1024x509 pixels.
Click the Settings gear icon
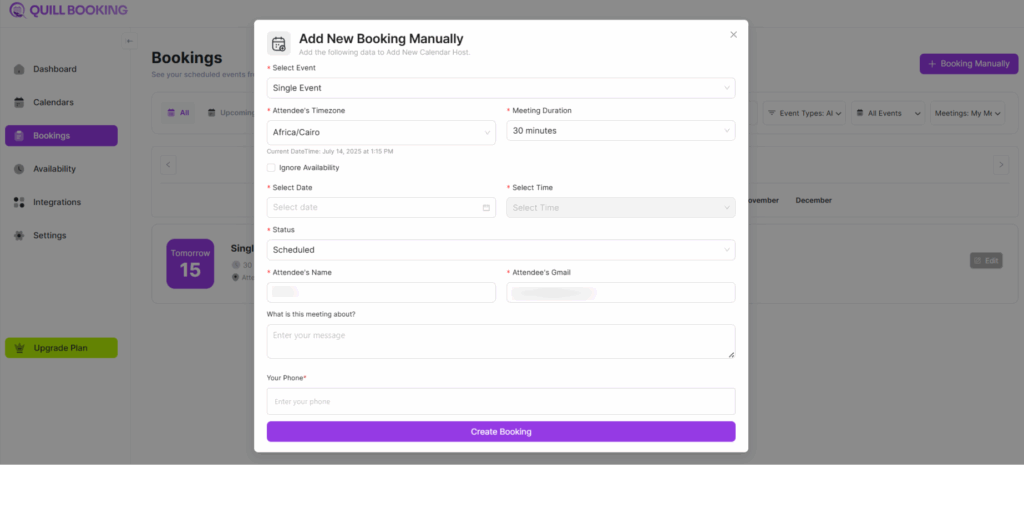(19, 235)
